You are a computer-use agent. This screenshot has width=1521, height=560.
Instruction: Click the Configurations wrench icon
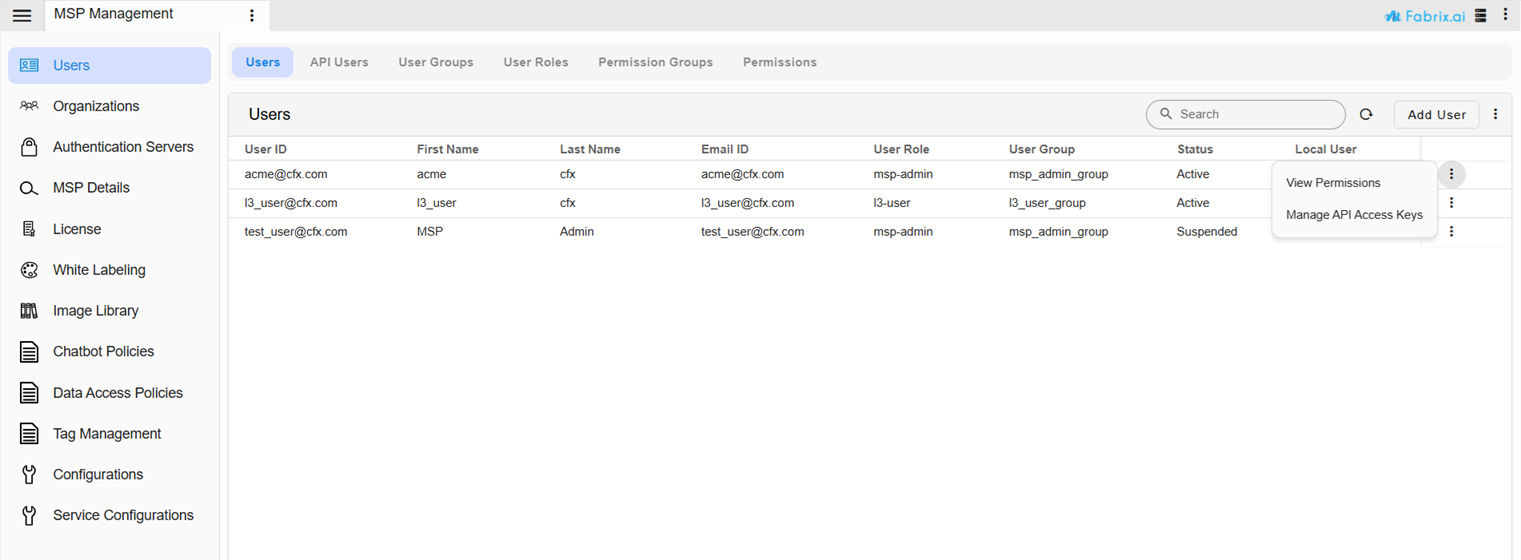click(29, 475)
